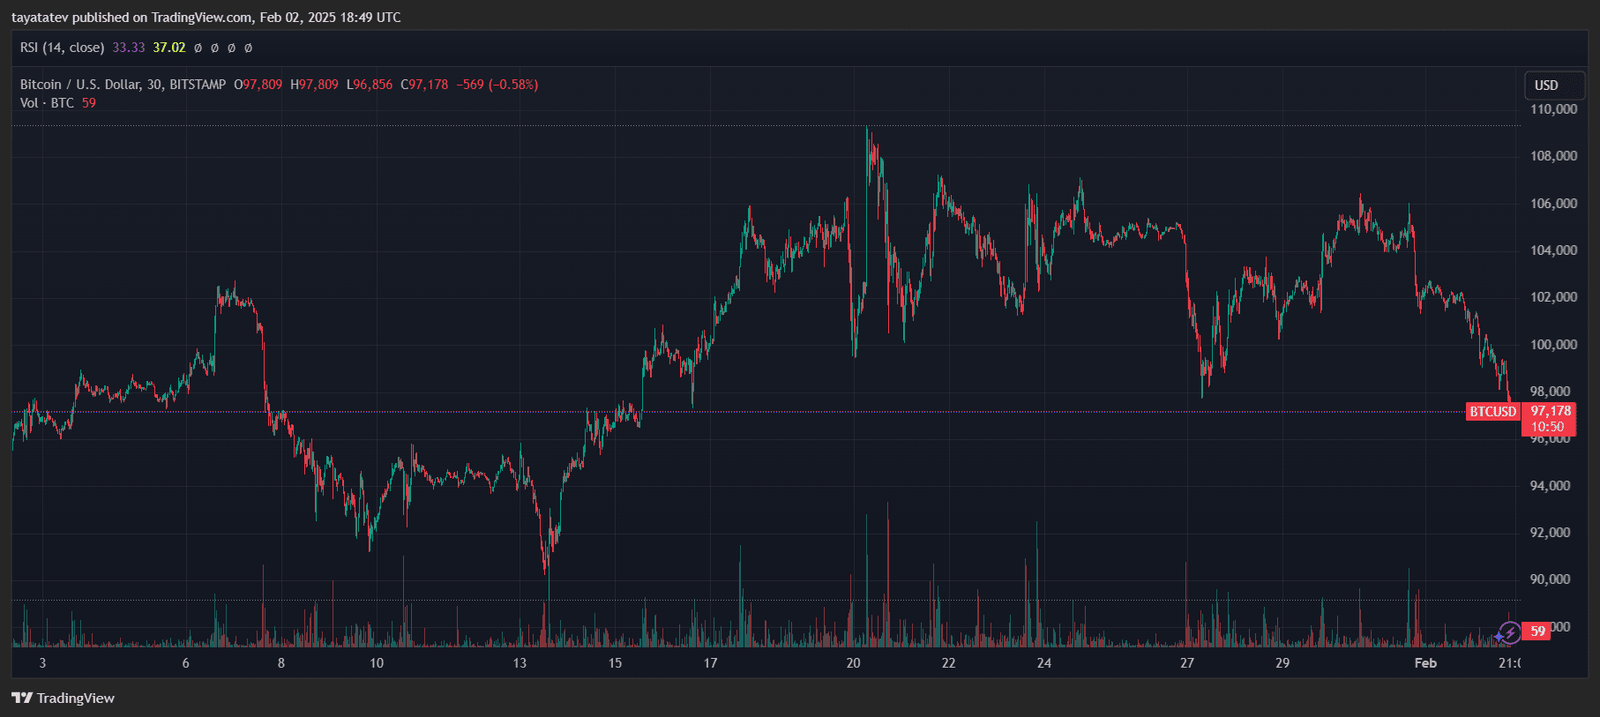
Task: Click the low price L96,856
Action: pyautogui.click(x=370, y=85)
